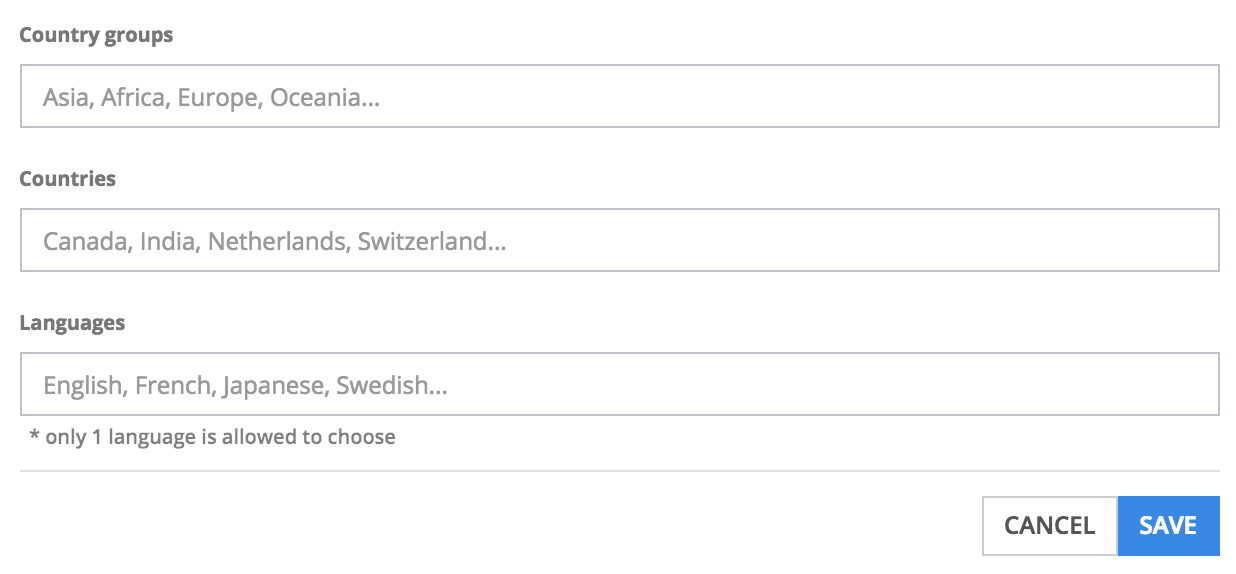Click the CANCEL button

pyautogui.click(x=1050, y=526)
